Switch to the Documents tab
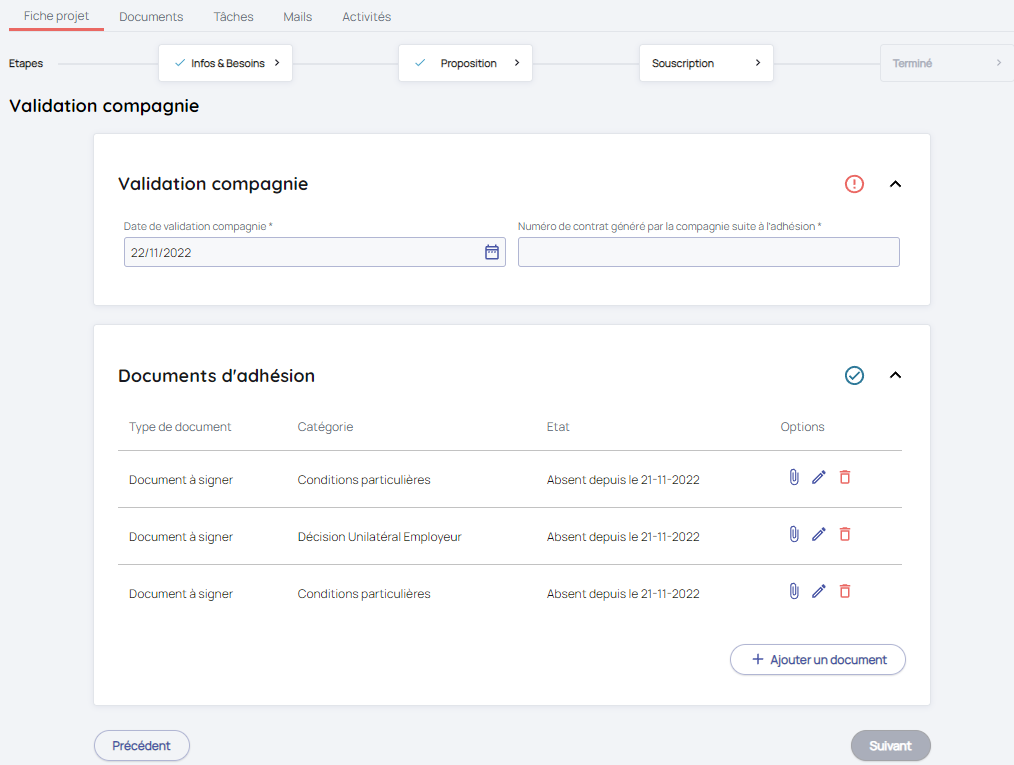 (151, 17)
